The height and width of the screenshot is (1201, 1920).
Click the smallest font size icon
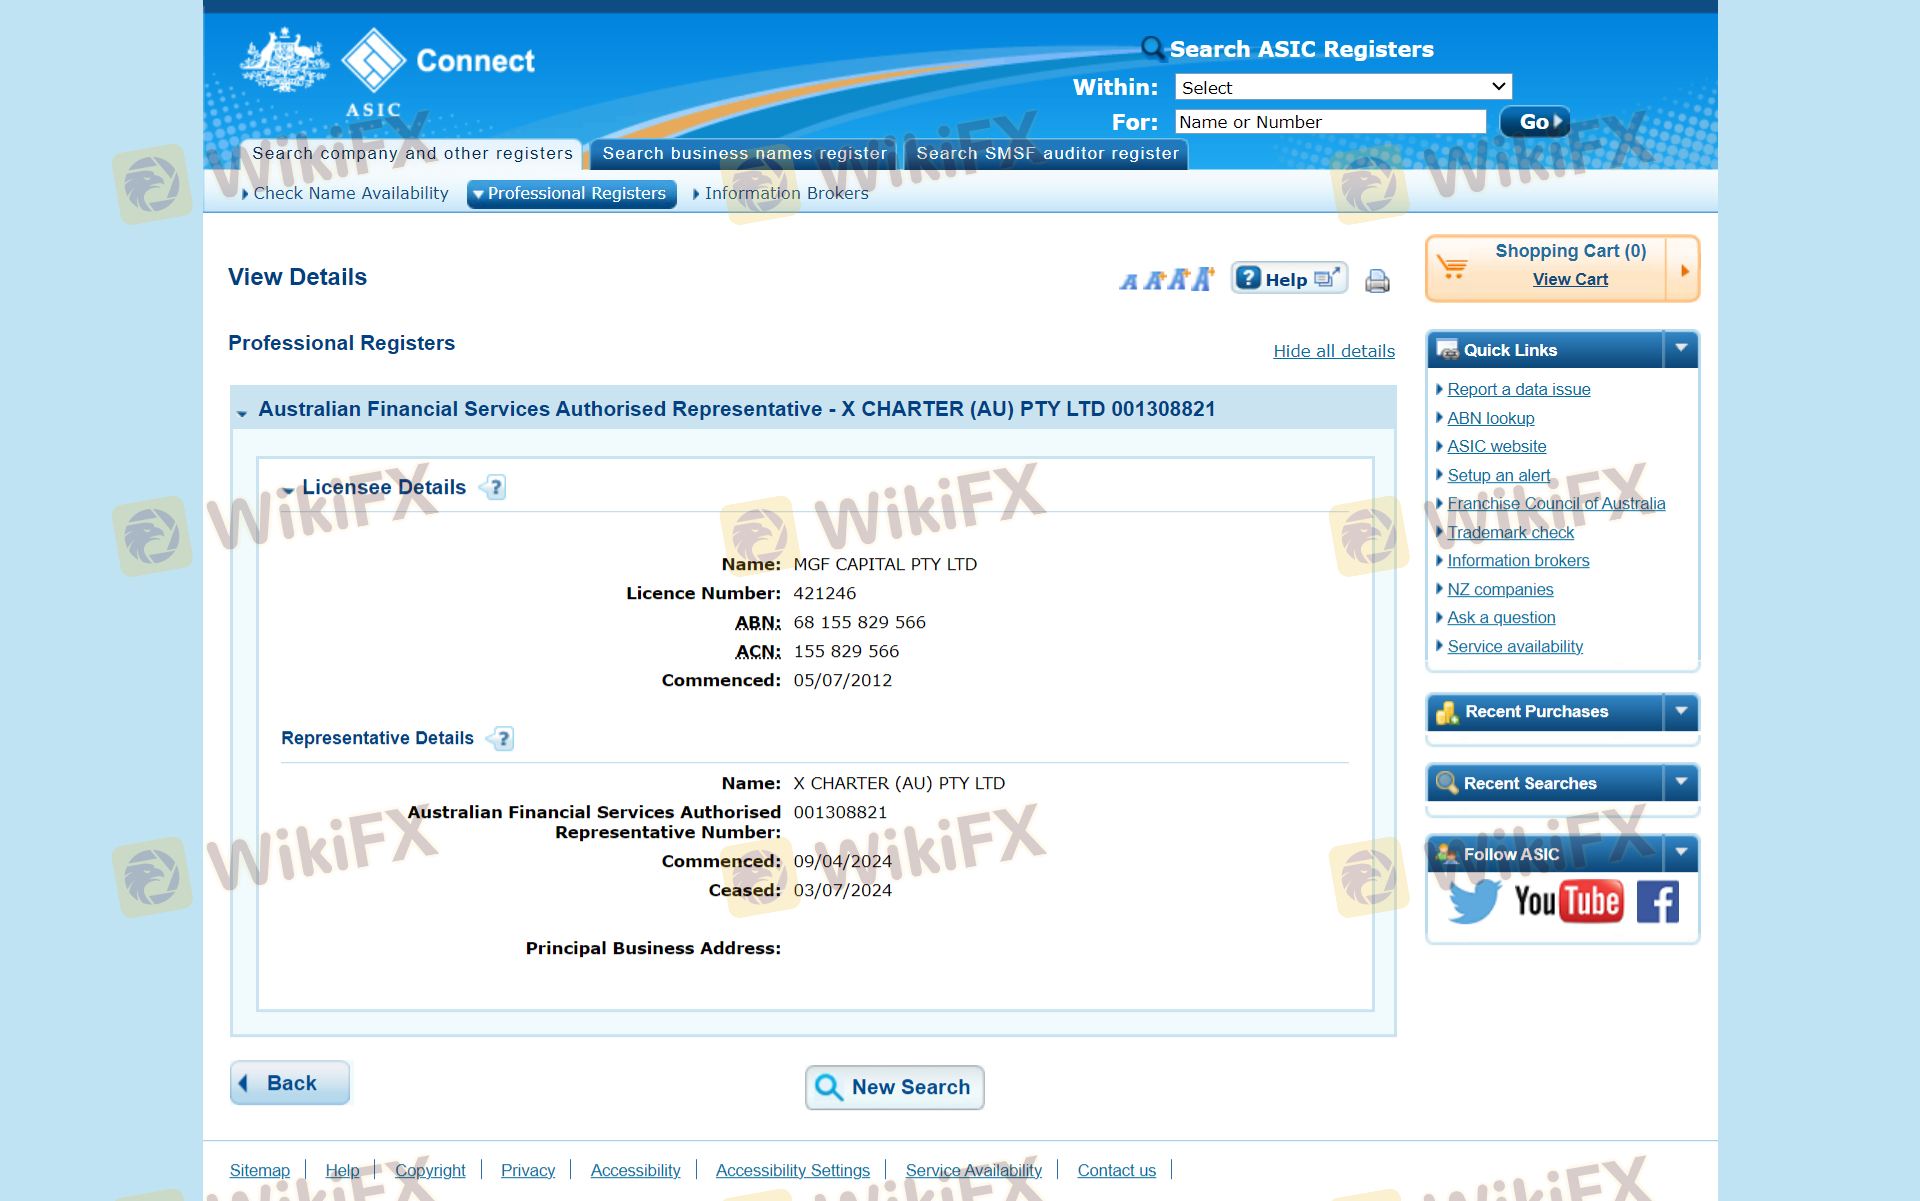point(1129,282)
